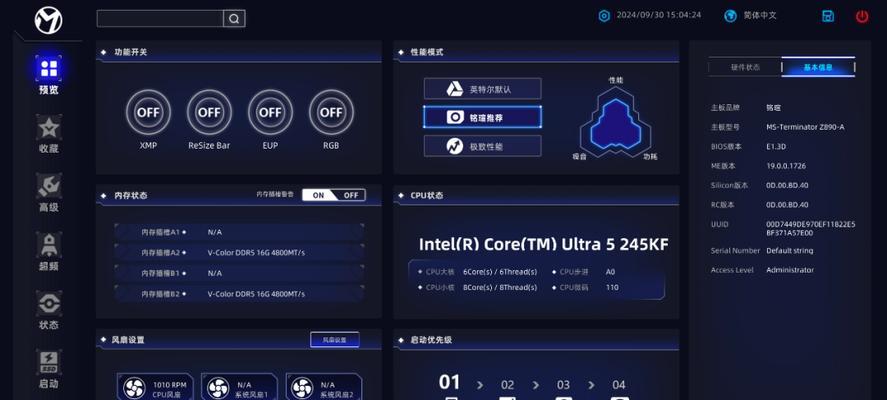Screen dimensions: 887x400
Task: Click the 内存插槽B2 V-Color DDR5 row
Action: (239, 294)
